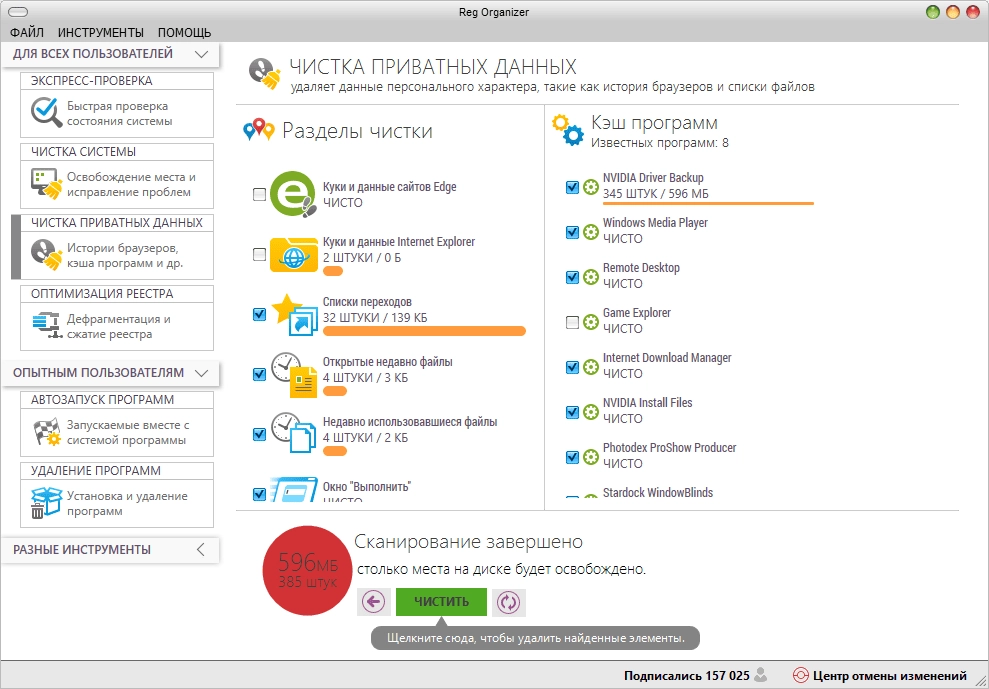Uncheck the Недавно использовавшиеся файлы checkbox
The height and width of the screenshot is (689, 989).
259,434
